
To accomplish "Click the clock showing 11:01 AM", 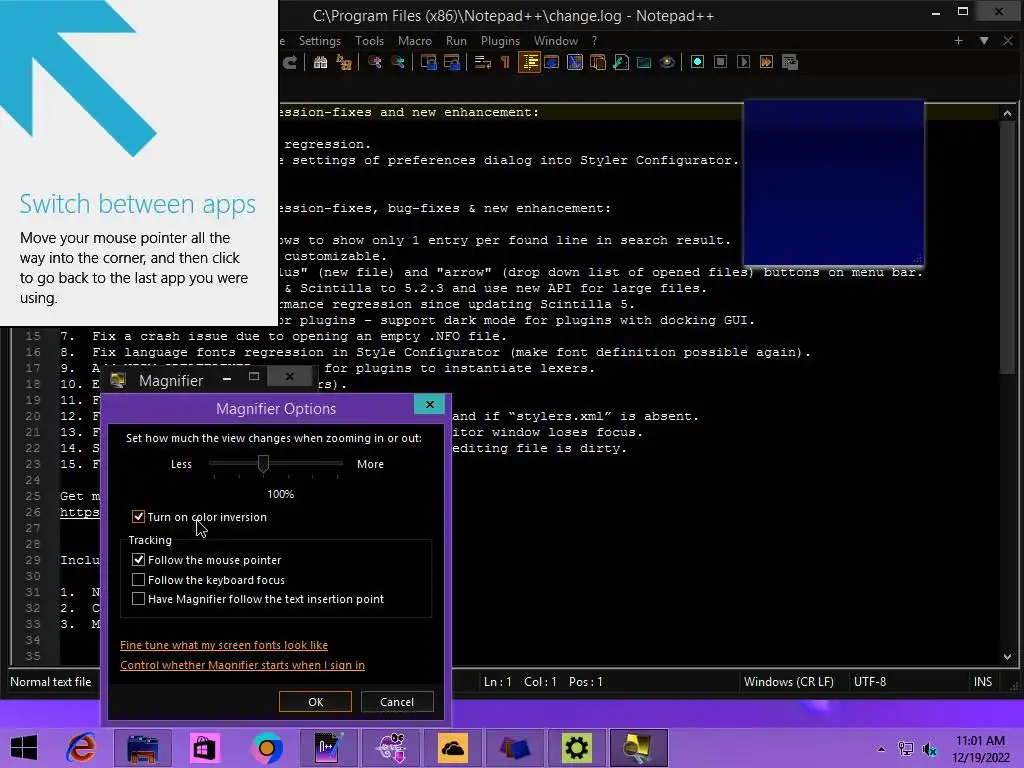I will 980,741.
